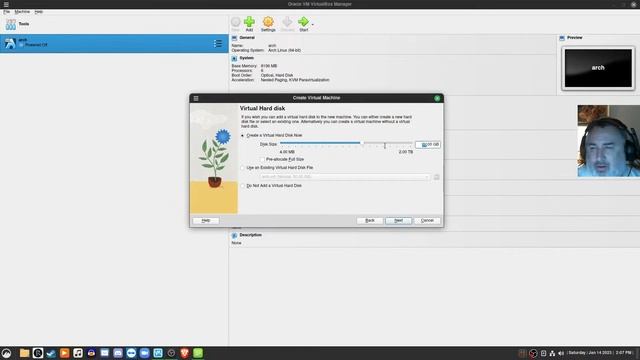Image resolution: width=640 pixels, height=360 pixels.
Task: Open VirtualBox Manager window title menu
Action: [6, 4]
